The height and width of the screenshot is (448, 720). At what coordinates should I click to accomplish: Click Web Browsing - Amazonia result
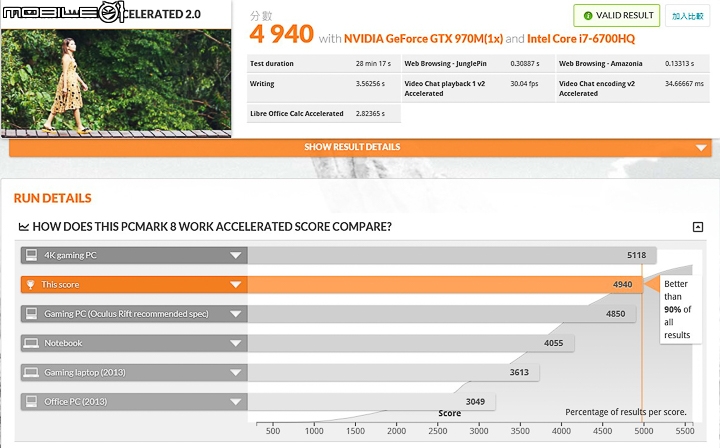tap(633, 64)
